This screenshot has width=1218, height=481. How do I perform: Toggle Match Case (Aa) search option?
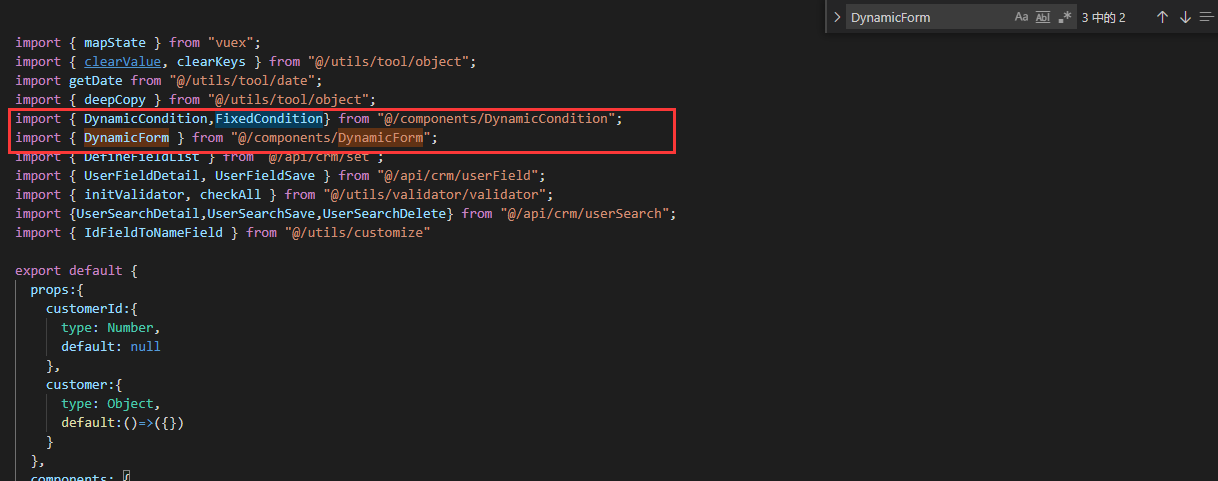(x=1021, y=17)
